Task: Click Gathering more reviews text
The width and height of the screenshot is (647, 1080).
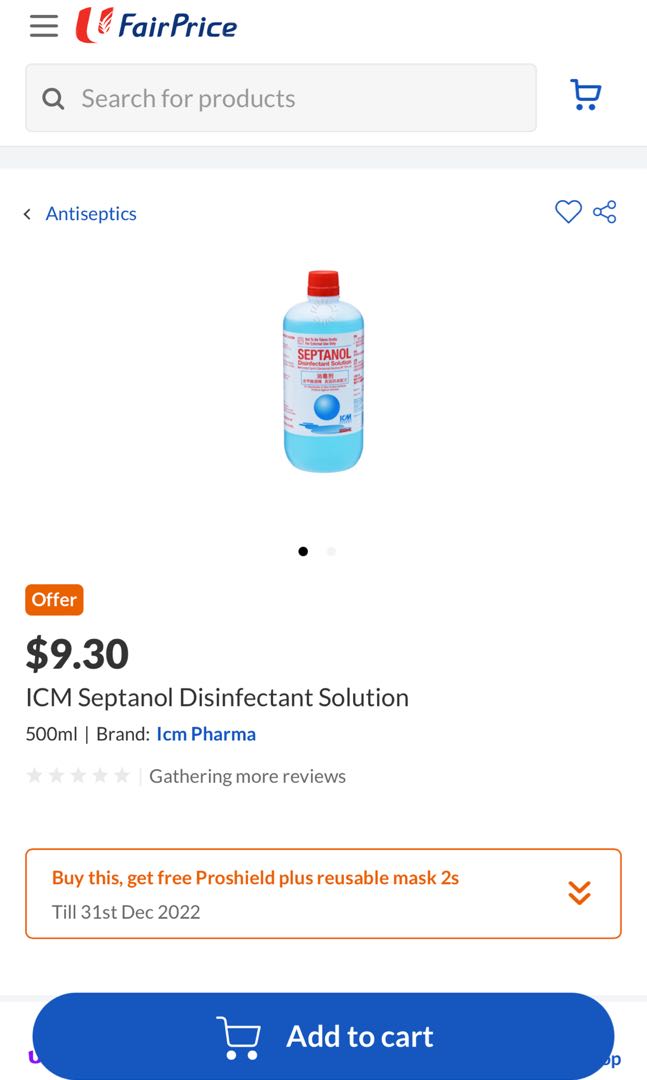Action: coord(246,775)
